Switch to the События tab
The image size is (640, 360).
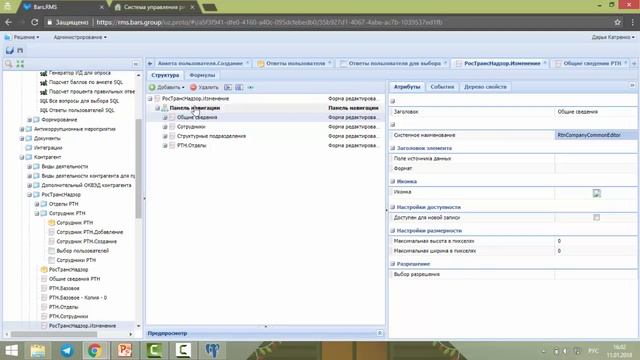[442, 87]
